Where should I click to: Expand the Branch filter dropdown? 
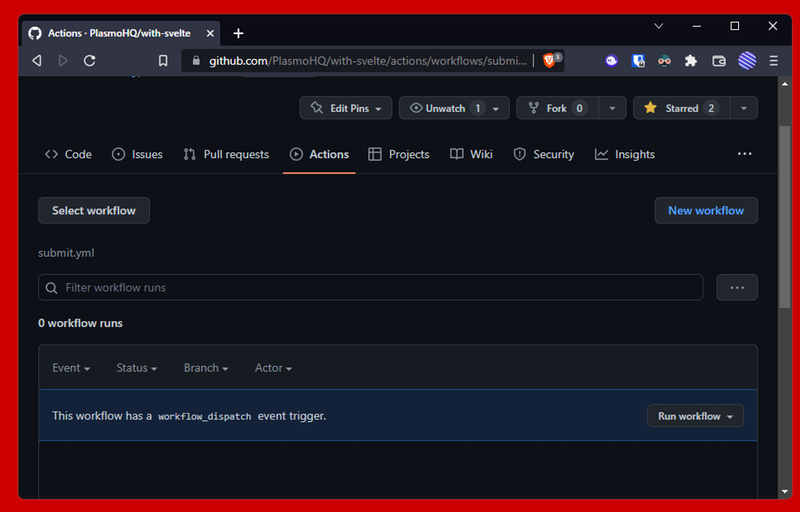[x=206, y=368]
